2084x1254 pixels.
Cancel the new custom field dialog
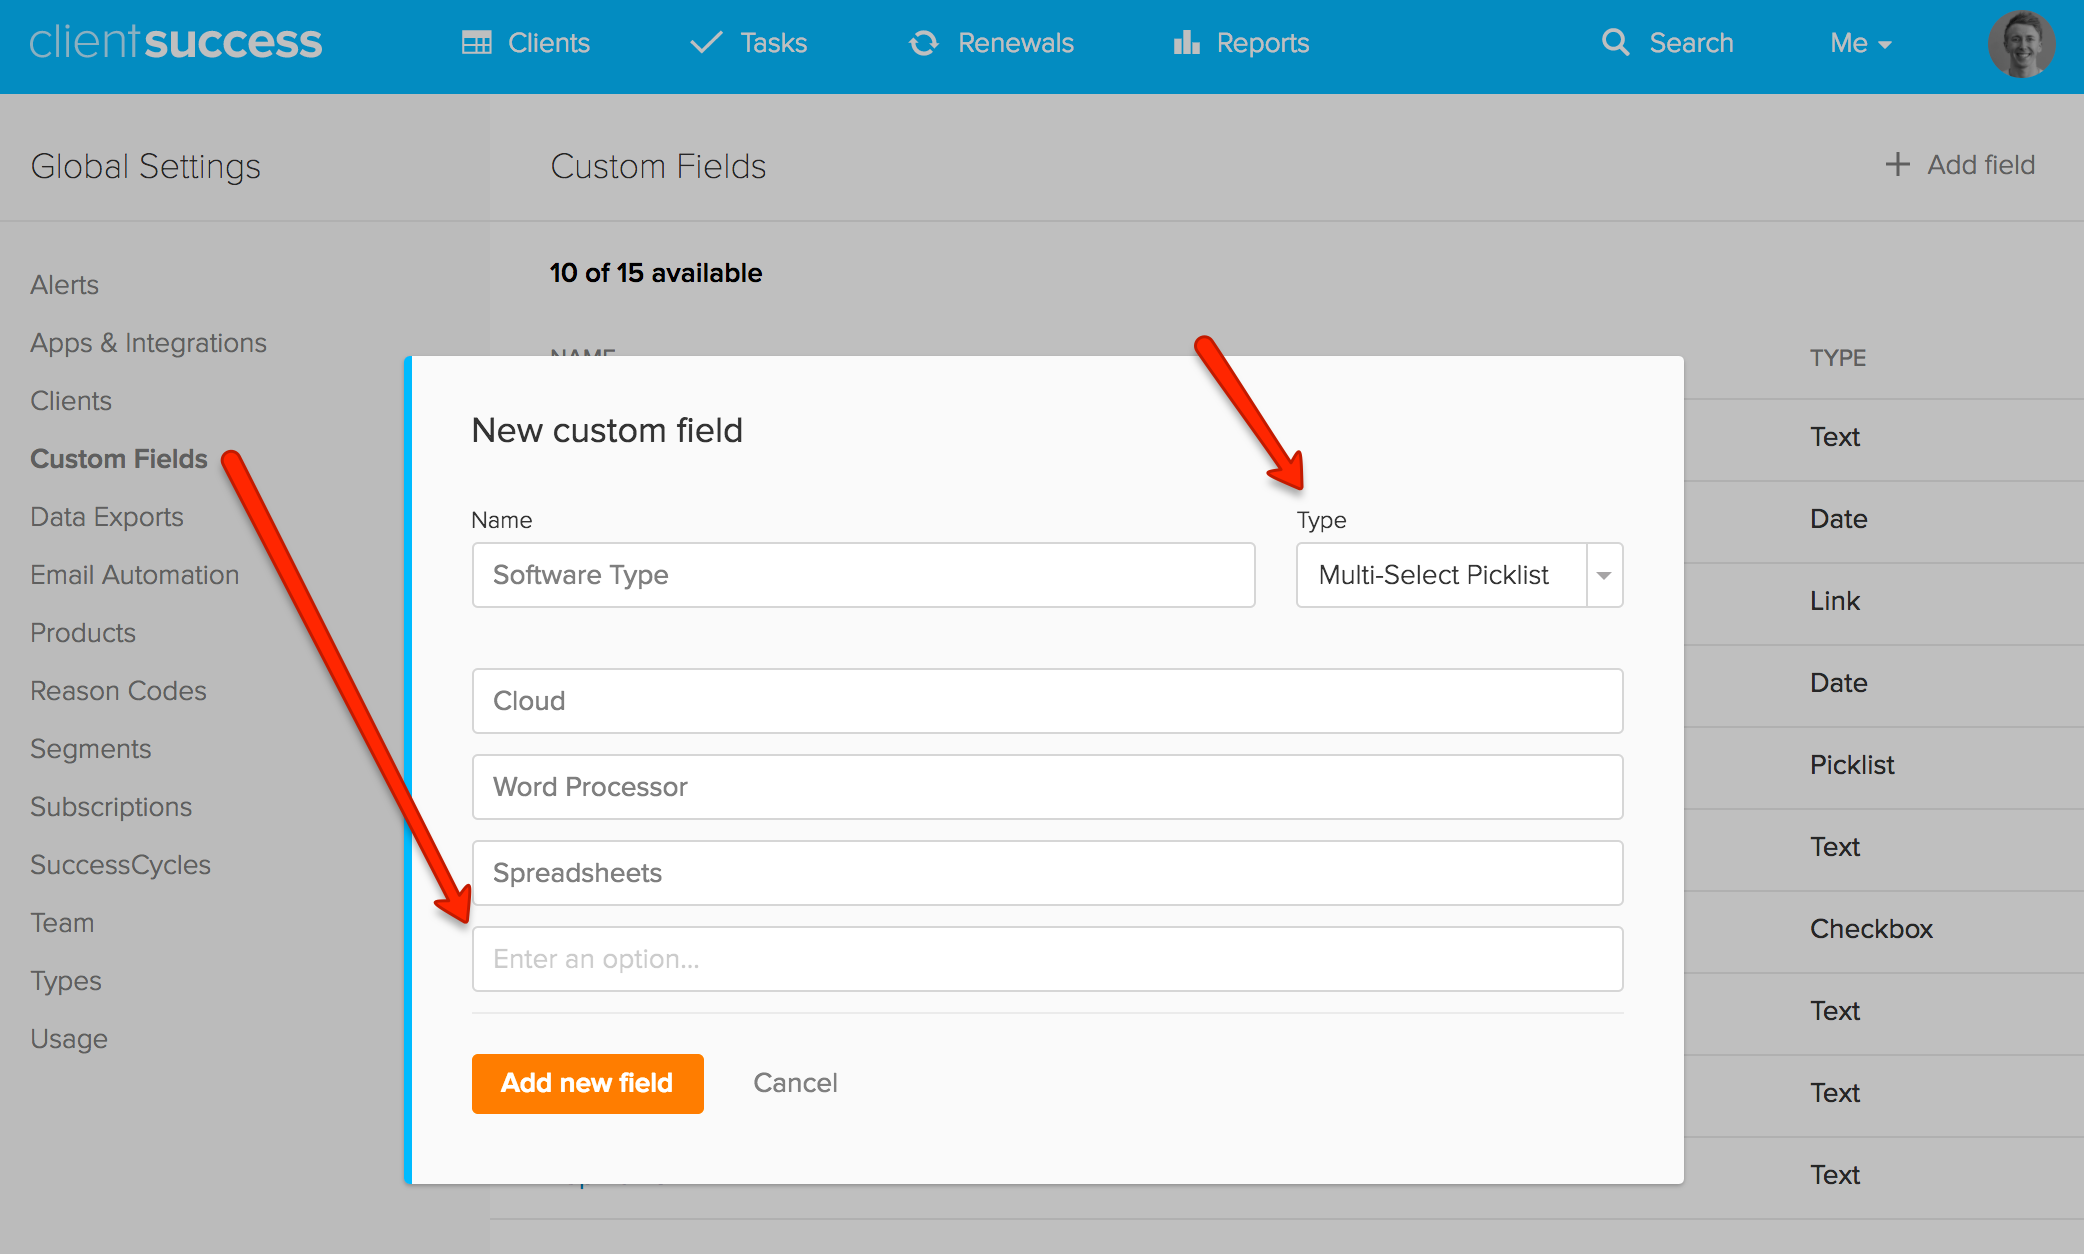coord(794,1083)
